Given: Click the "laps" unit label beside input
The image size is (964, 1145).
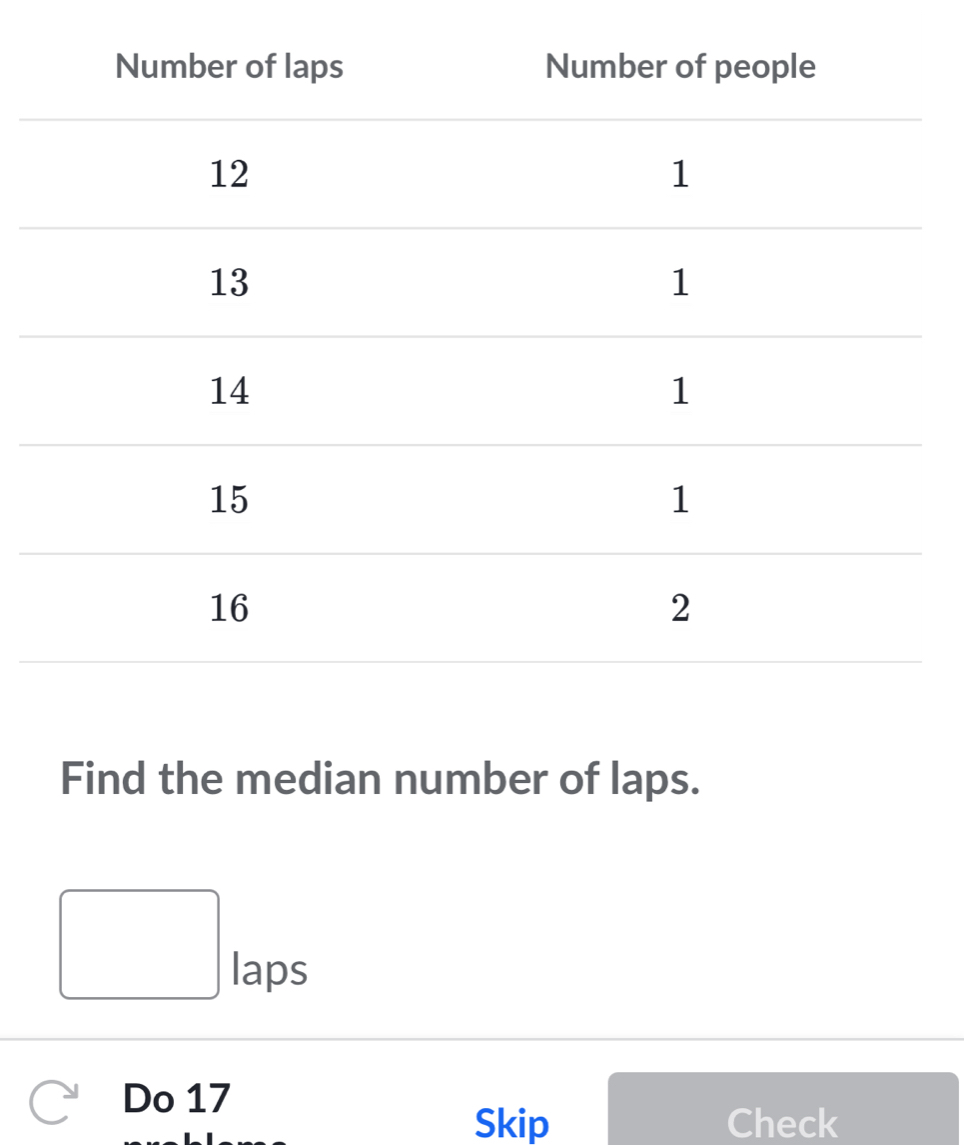Looking at the screenshot, I should pos(269,969).
